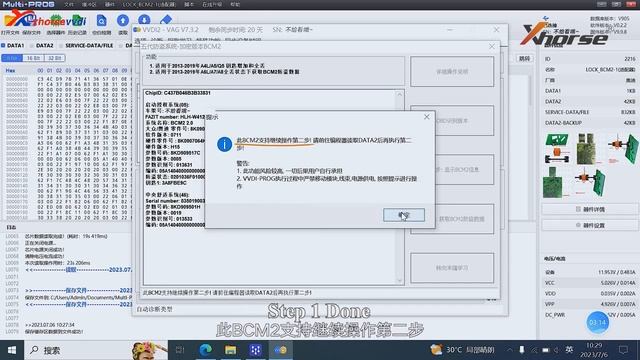Click the log line showing the saved file path
Image resolution: width=640 pixels, height=360 pixels.
pos(78,297)
